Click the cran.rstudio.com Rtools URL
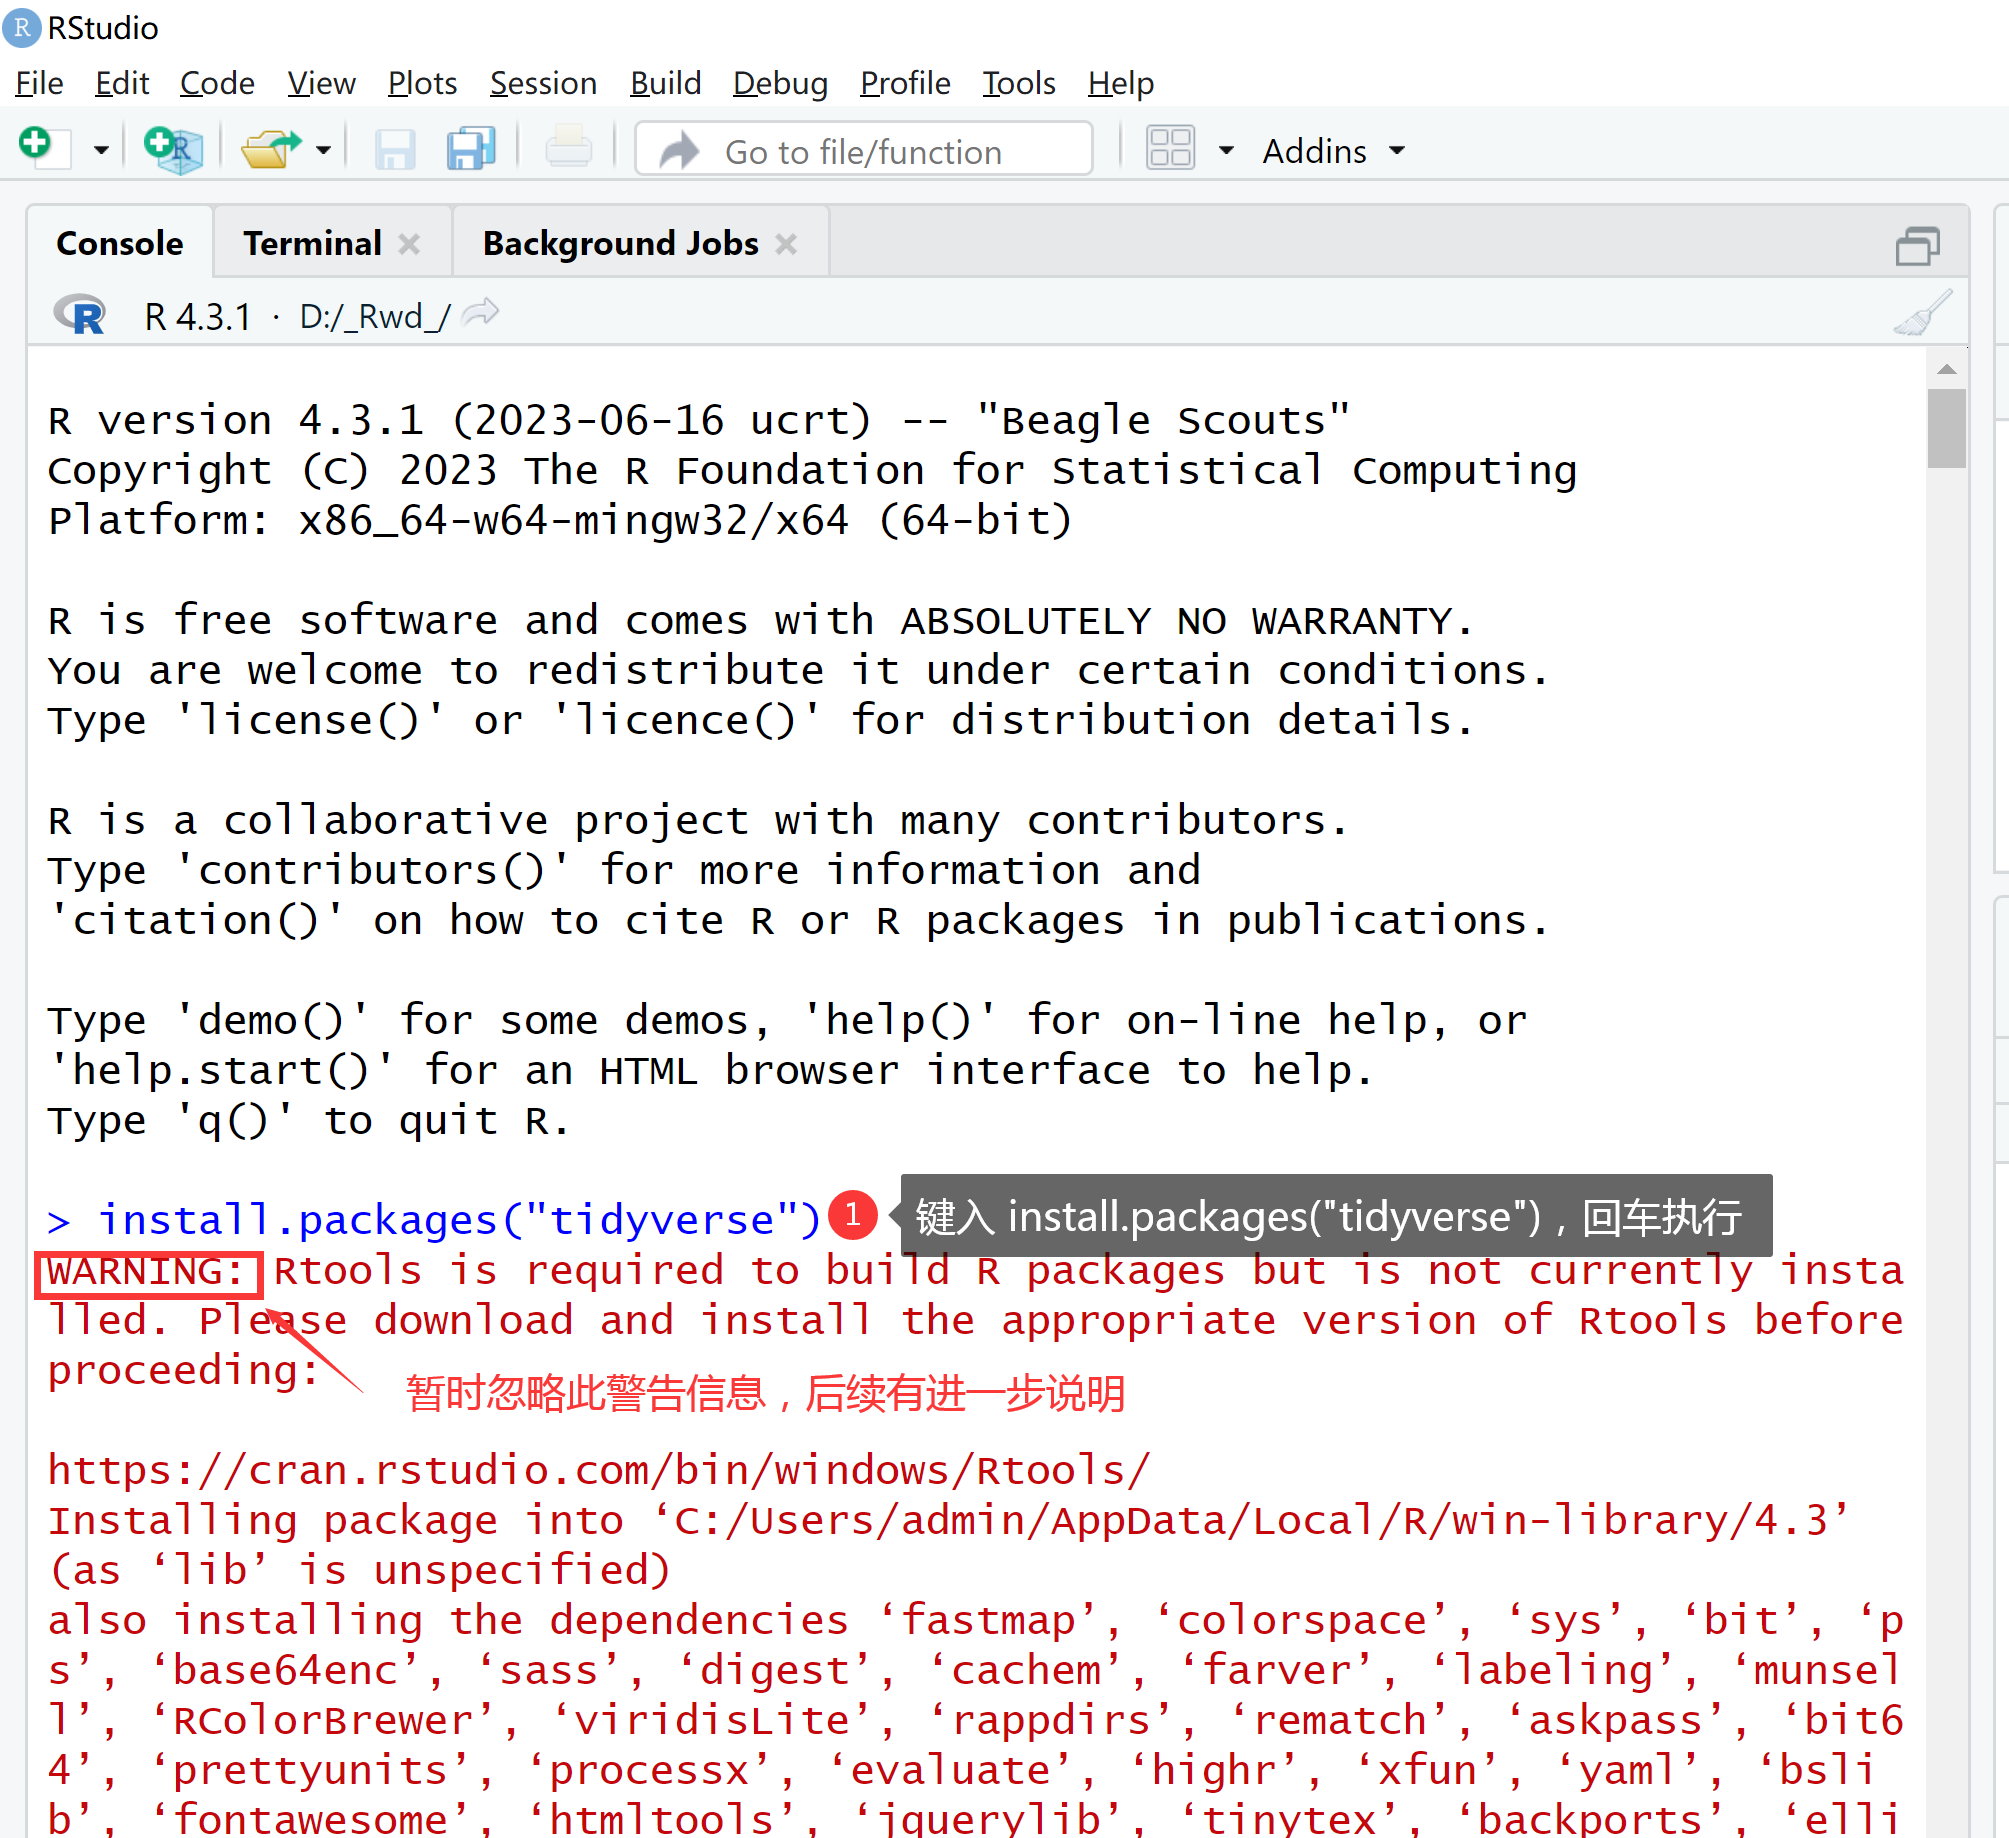 tap(599, 1470)
